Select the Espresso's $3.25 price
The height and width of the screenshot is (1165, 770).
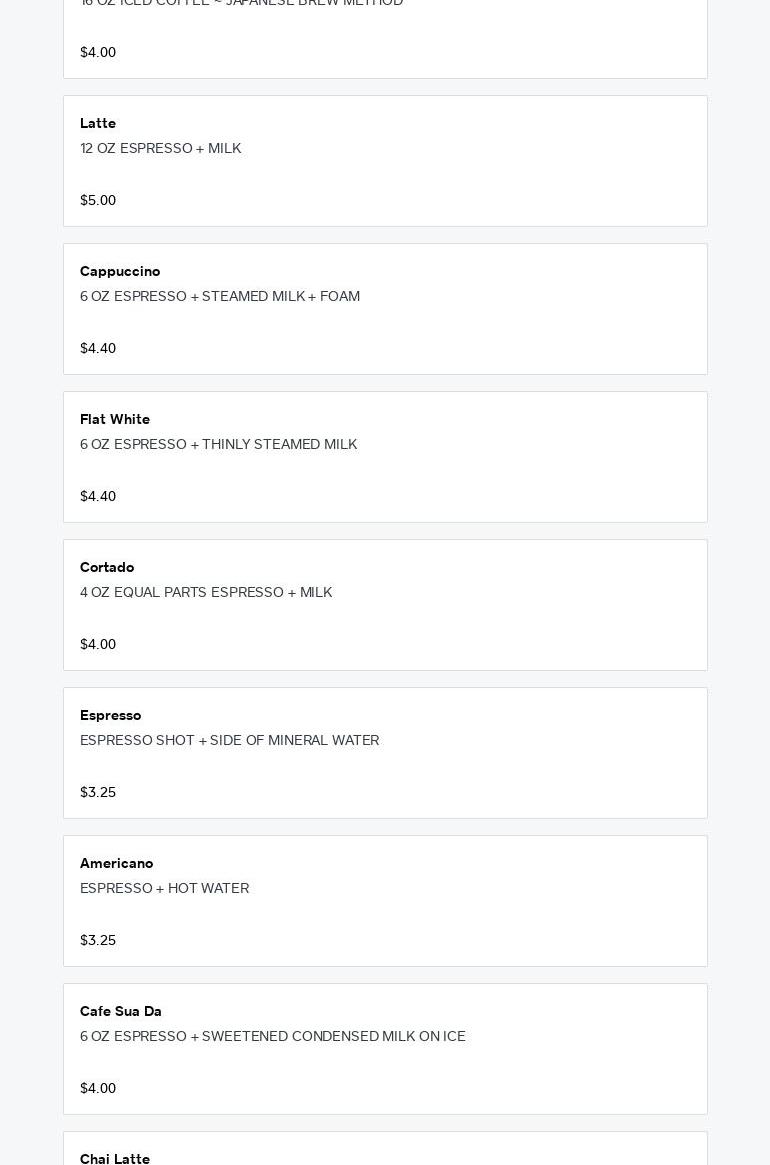[x=98, y=792]
